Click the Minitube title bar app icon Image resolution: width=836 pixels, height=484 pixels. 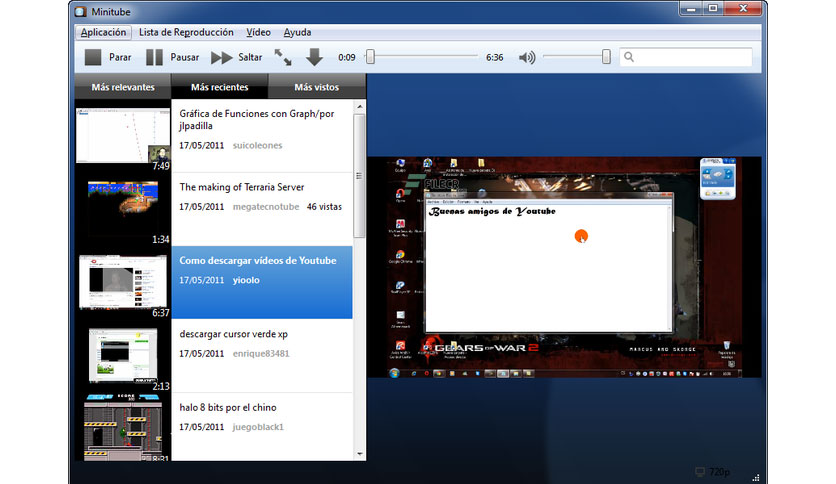pos(80,11)
